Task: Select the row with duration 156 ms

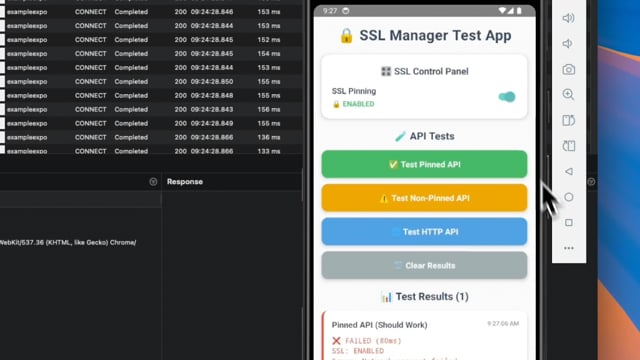Action: (x=151, y=109)
